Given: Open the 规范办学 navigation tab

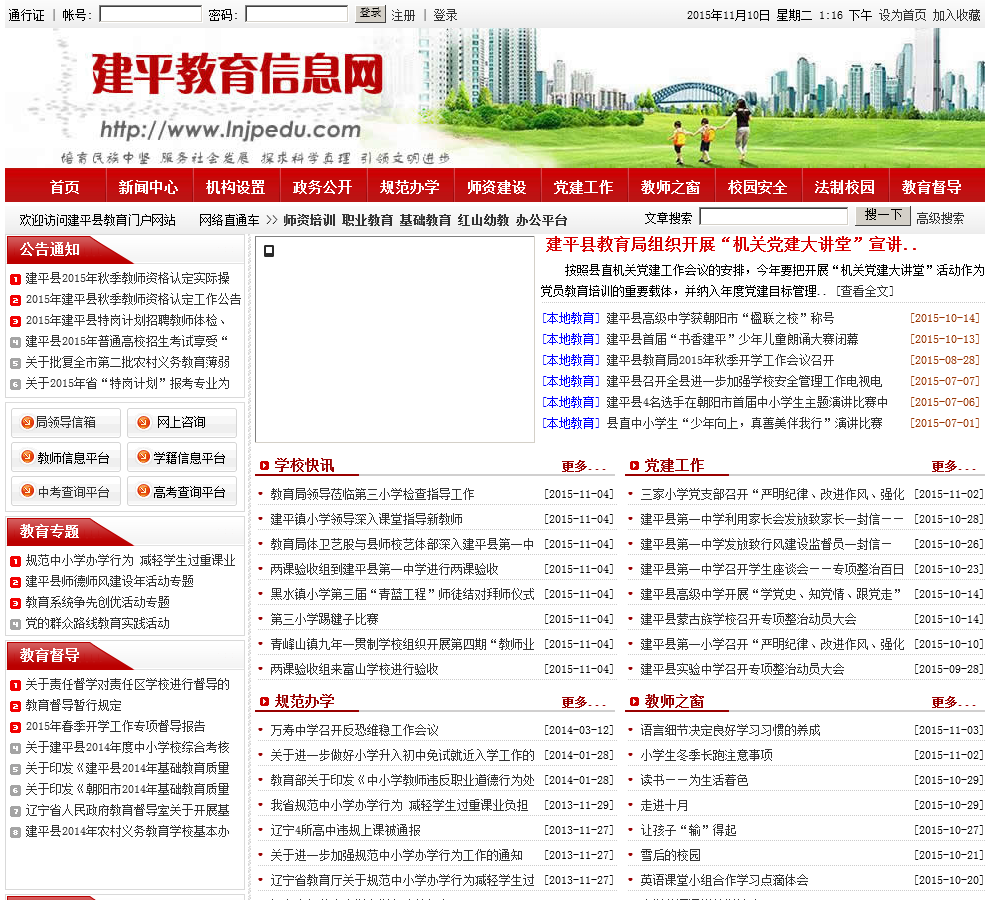Looking at the screenshot, I should tap(410, 187).
